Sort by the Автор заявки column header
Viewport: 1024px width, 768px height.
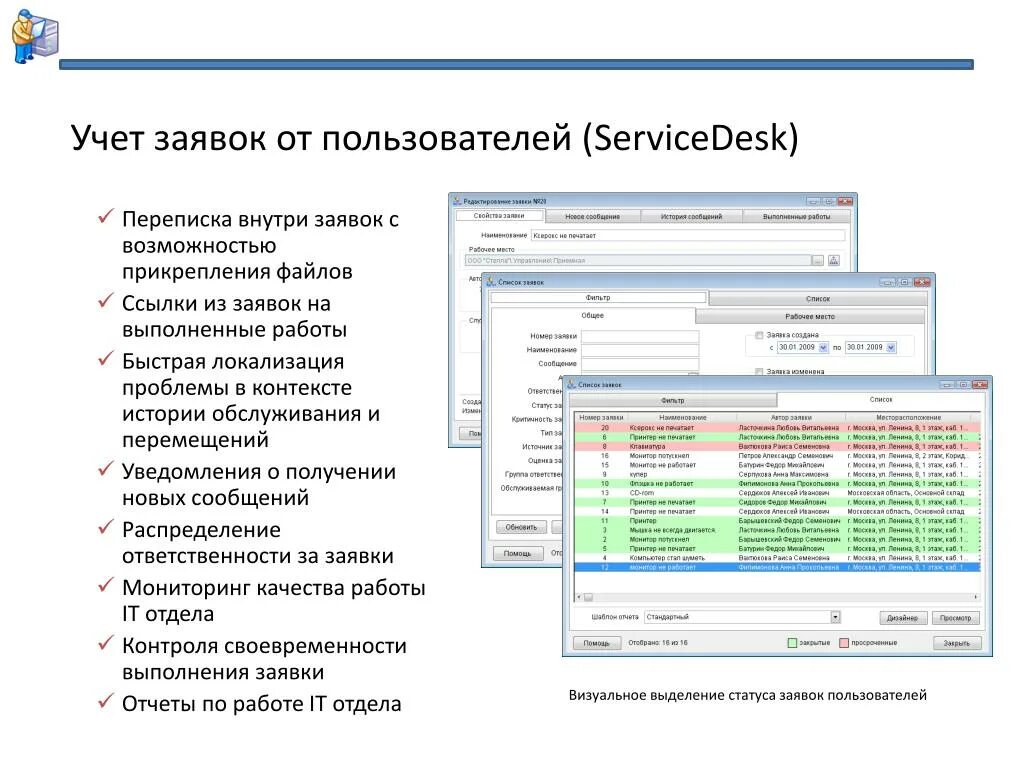(x=791, y=417)
